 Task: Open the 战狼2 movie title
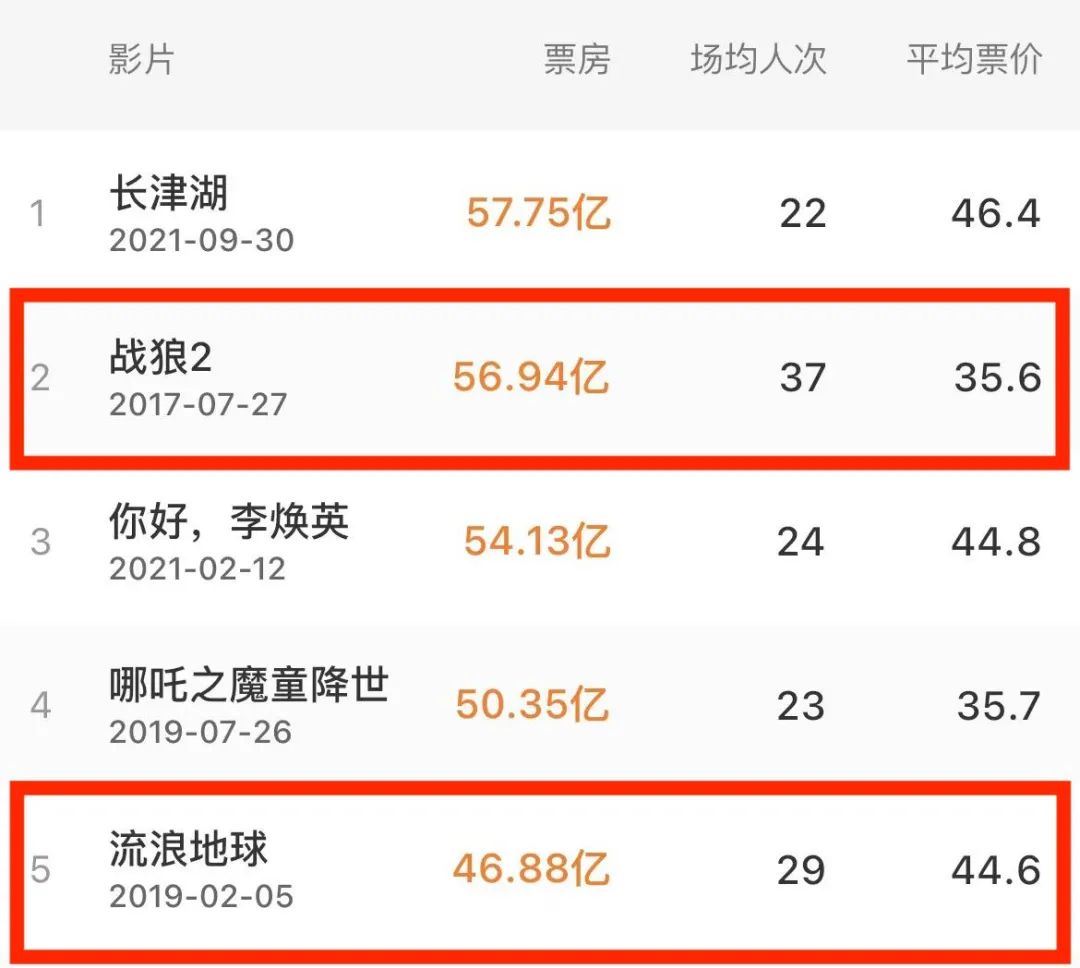(160, 358)
